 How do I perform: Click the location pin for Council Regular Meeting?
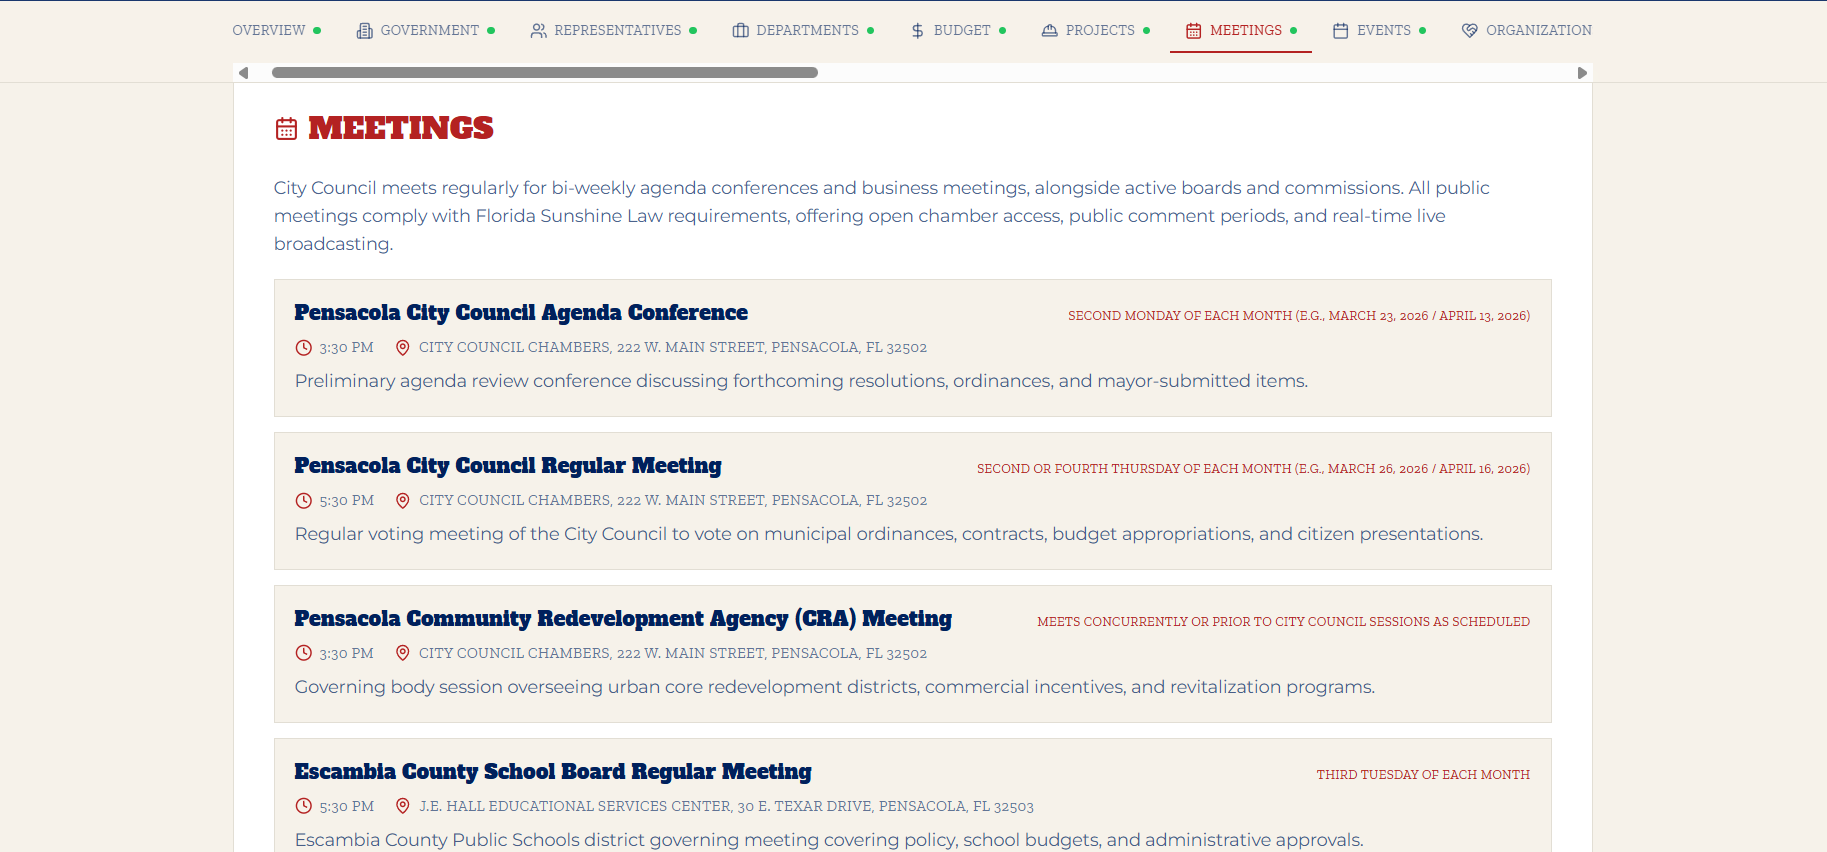pyautogui.click(x=403, y=501)
